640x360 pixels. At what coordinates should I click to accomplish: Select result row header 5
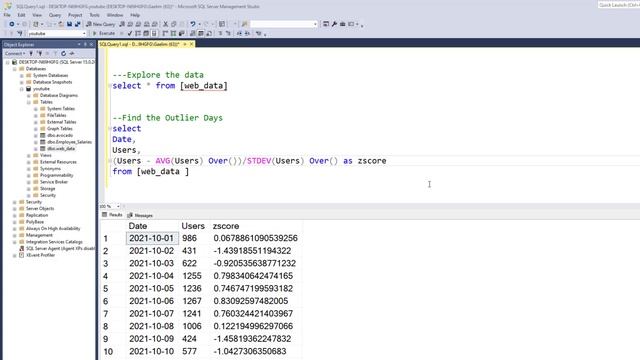(x=106, y=289)
